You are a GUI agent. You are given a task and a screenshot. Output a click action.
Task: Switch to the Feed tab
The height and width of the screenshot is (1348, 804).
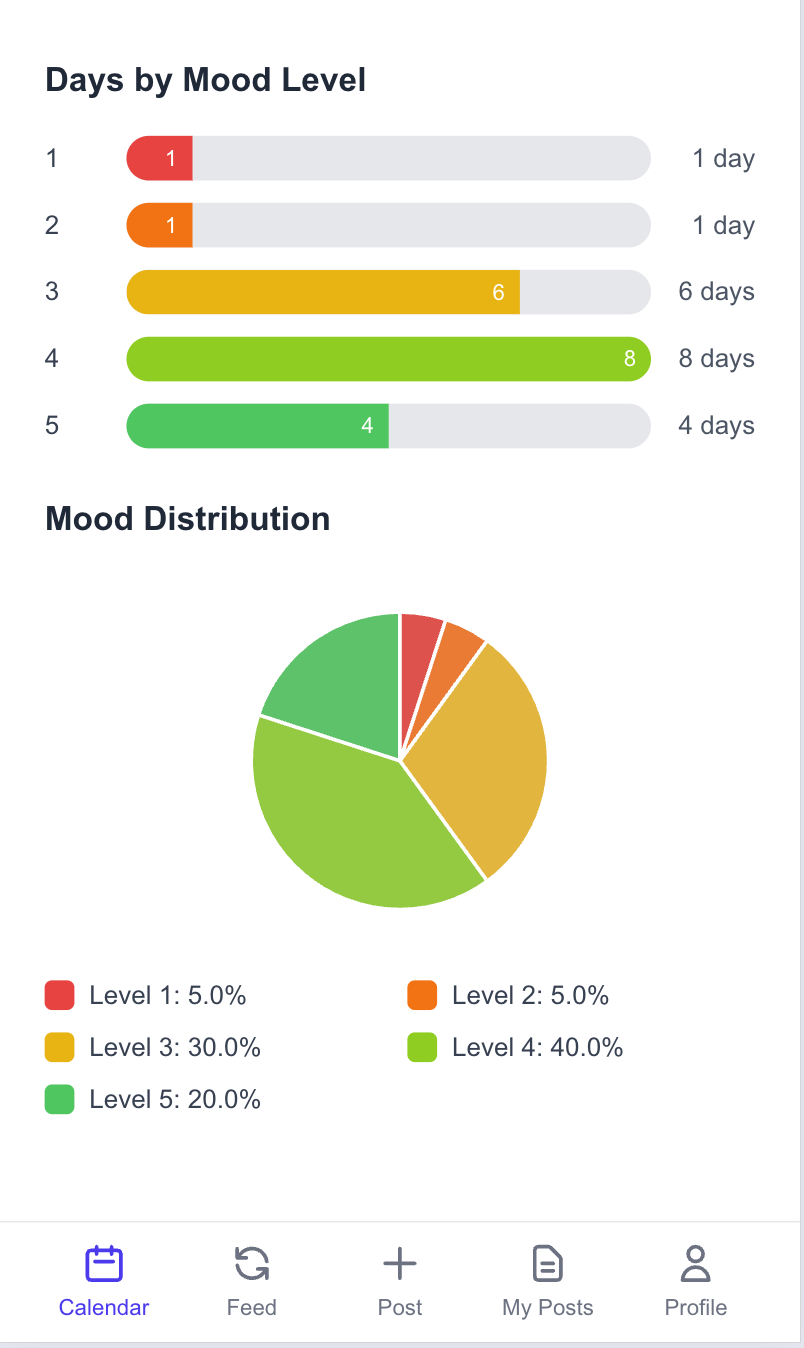pos(251,1306)
